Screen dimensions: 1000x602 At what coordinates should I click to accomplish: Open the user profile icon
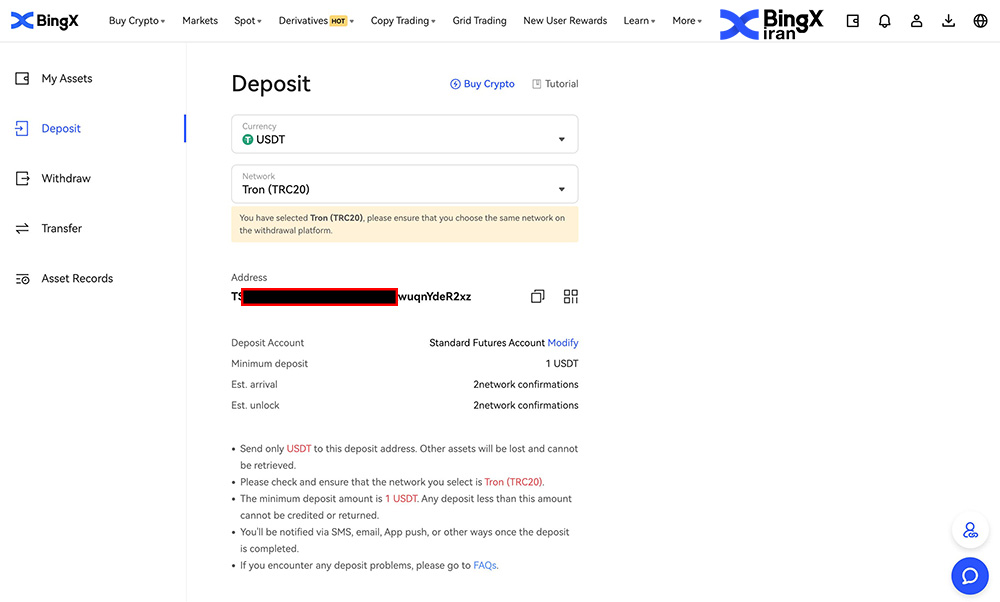(916, 21)
